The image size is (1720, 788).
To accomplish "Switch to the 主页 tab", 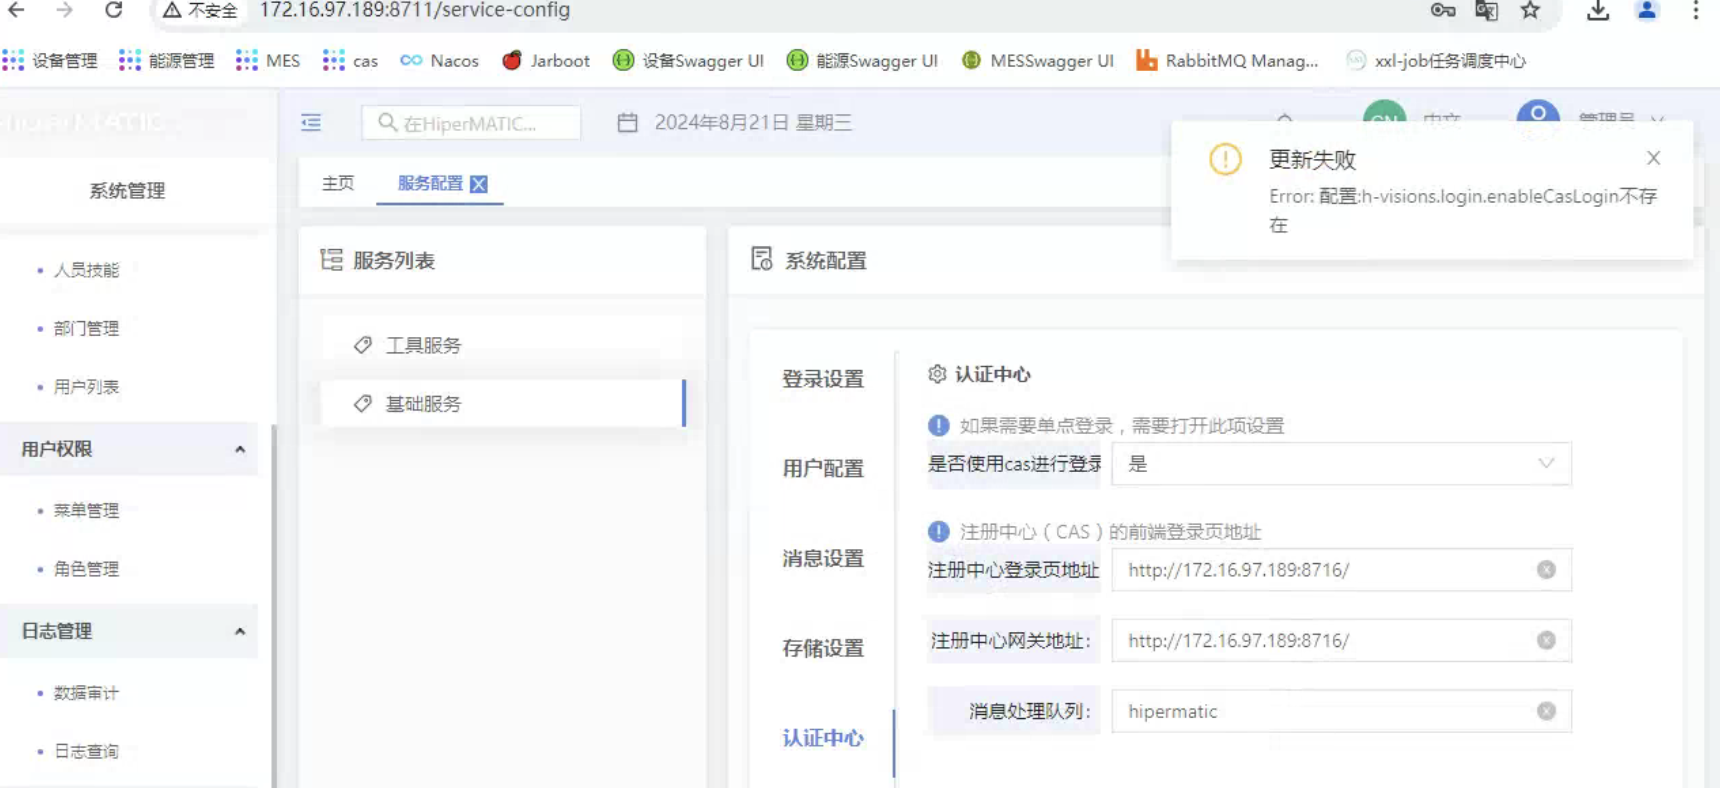I will [x=338, y=183].
